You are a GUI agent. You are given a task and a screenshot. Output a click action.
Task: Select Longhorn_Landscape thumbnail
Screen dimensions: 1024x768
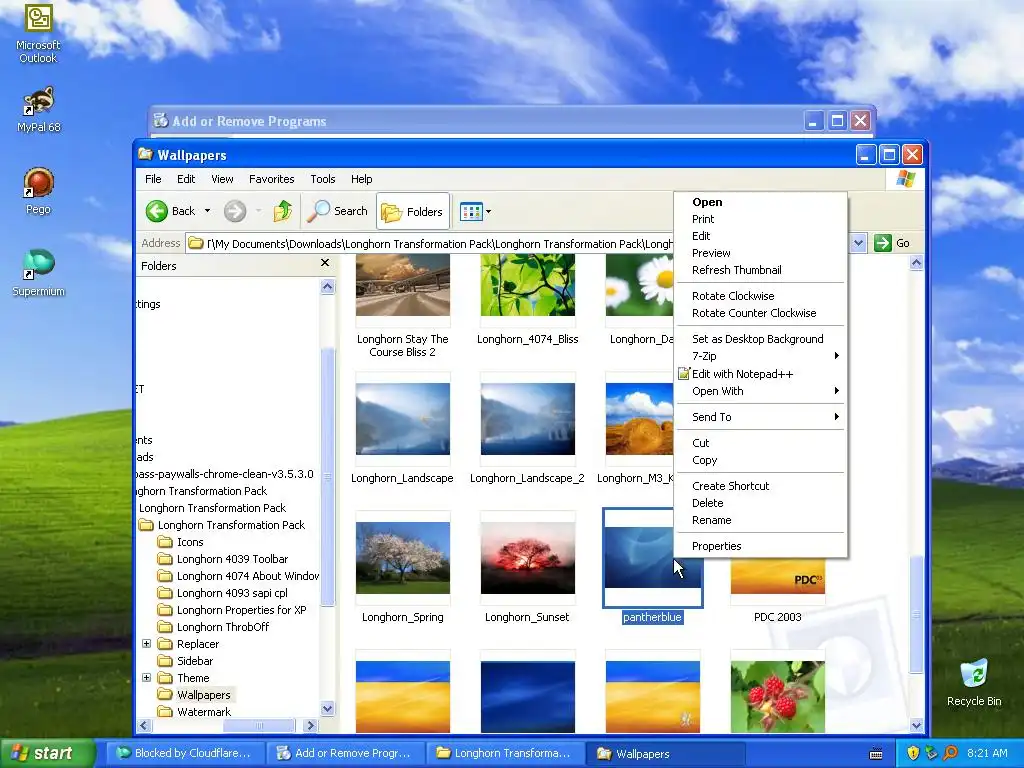click(x=402, y=419)
